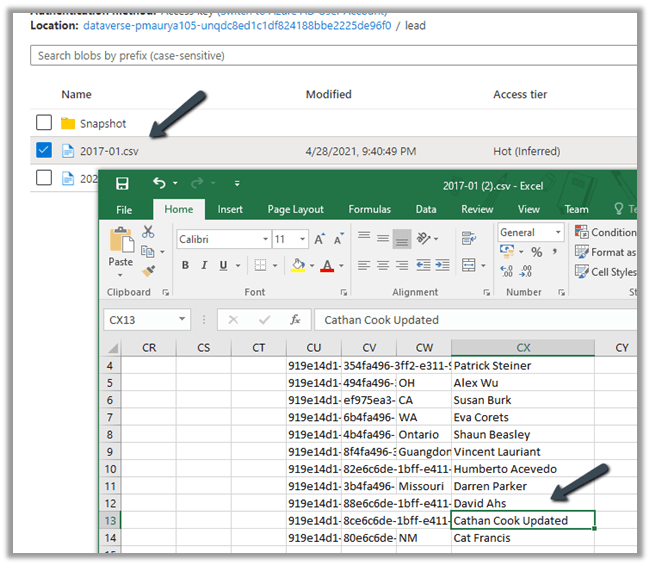The image size is (650, 566).
Task: Open the Name Box dropdown arrow
Action: click(182, 320)
